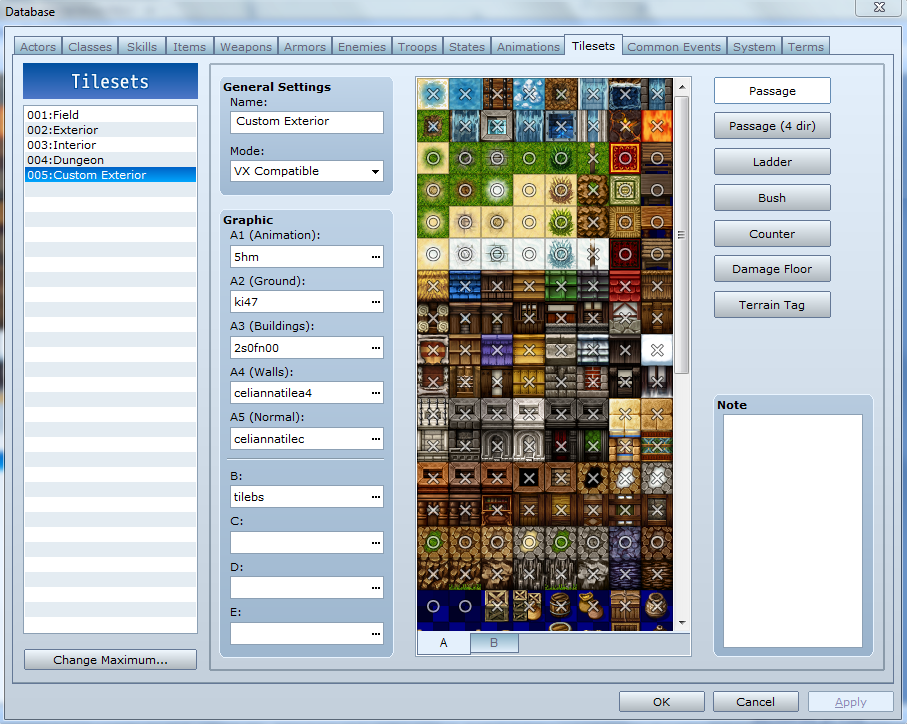Image resolution: width=907 pixels, height=724 pixels.
Task: Select Counter mode
Action: pos(772,234)
